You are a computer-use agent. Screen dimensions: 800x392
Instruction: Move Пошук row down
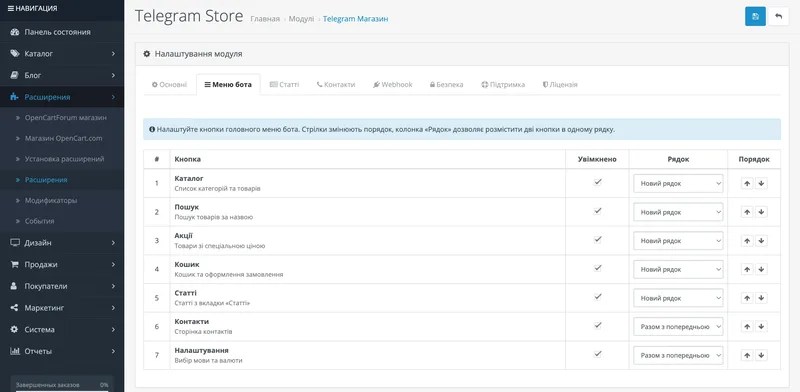761,212
